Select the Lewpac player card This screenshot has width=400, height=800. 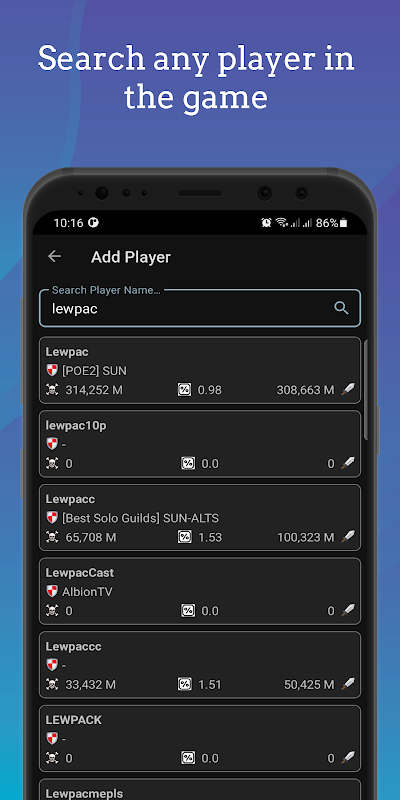click(x=200, y=370)
